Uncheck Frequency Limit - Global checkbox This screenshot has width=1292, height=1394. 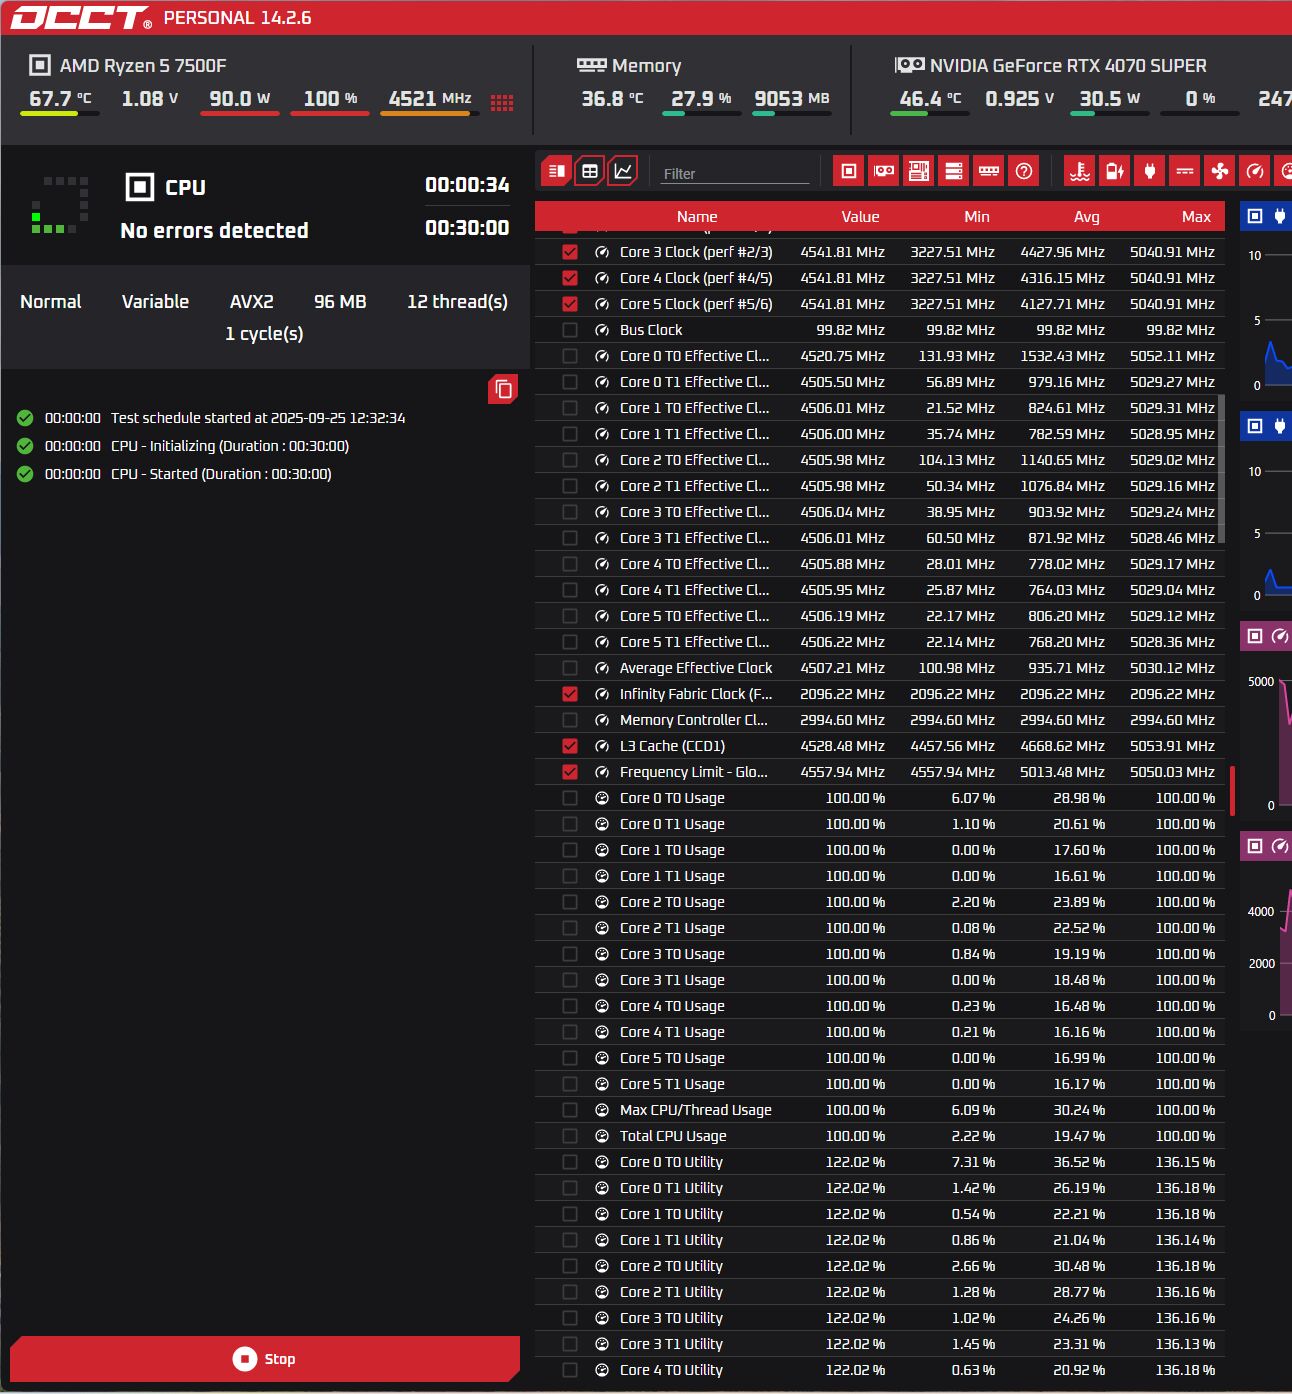(x=570, y=772)
